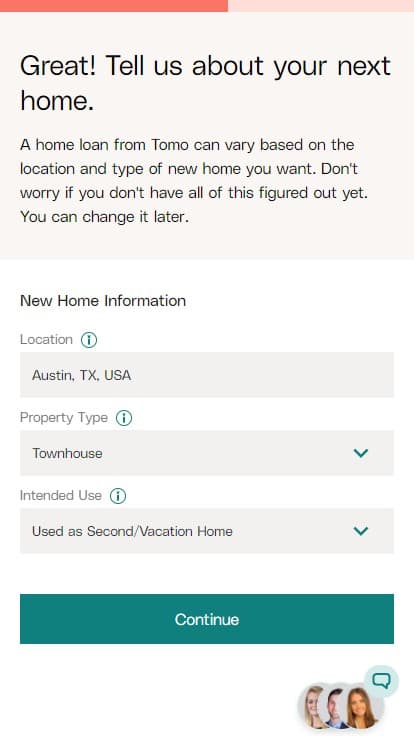
Task: Click the unfilled portion of progress bar
Action: 321,6
